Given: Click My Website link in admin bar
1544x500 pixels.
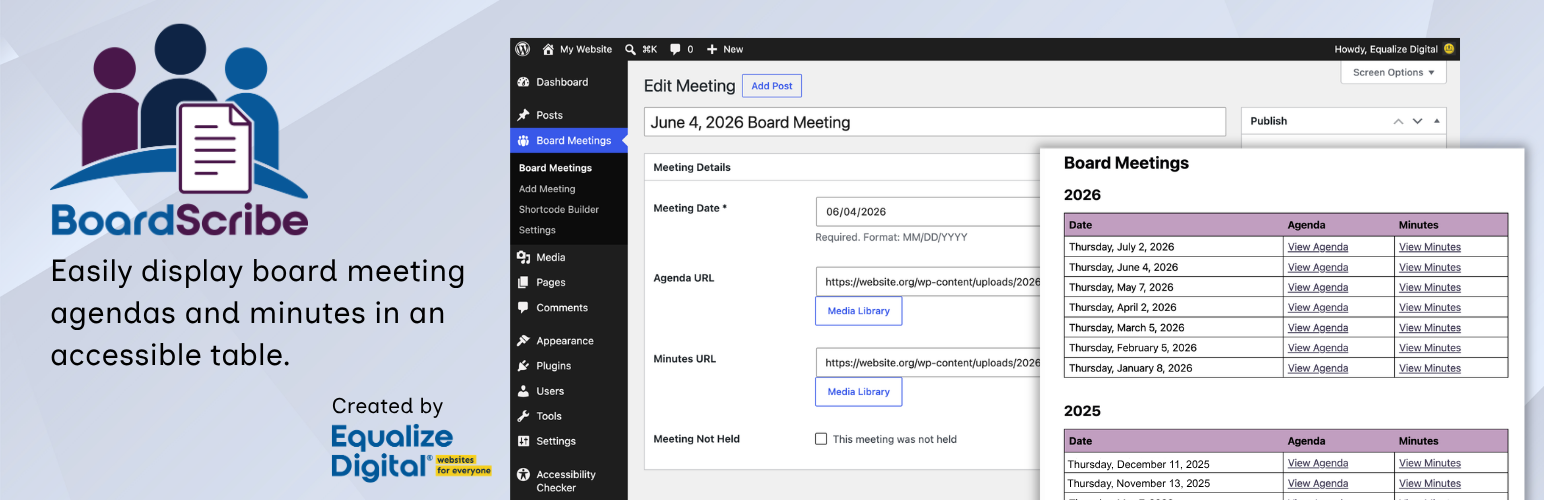Looking at the screenshot, I should click(x=586, y=49).
